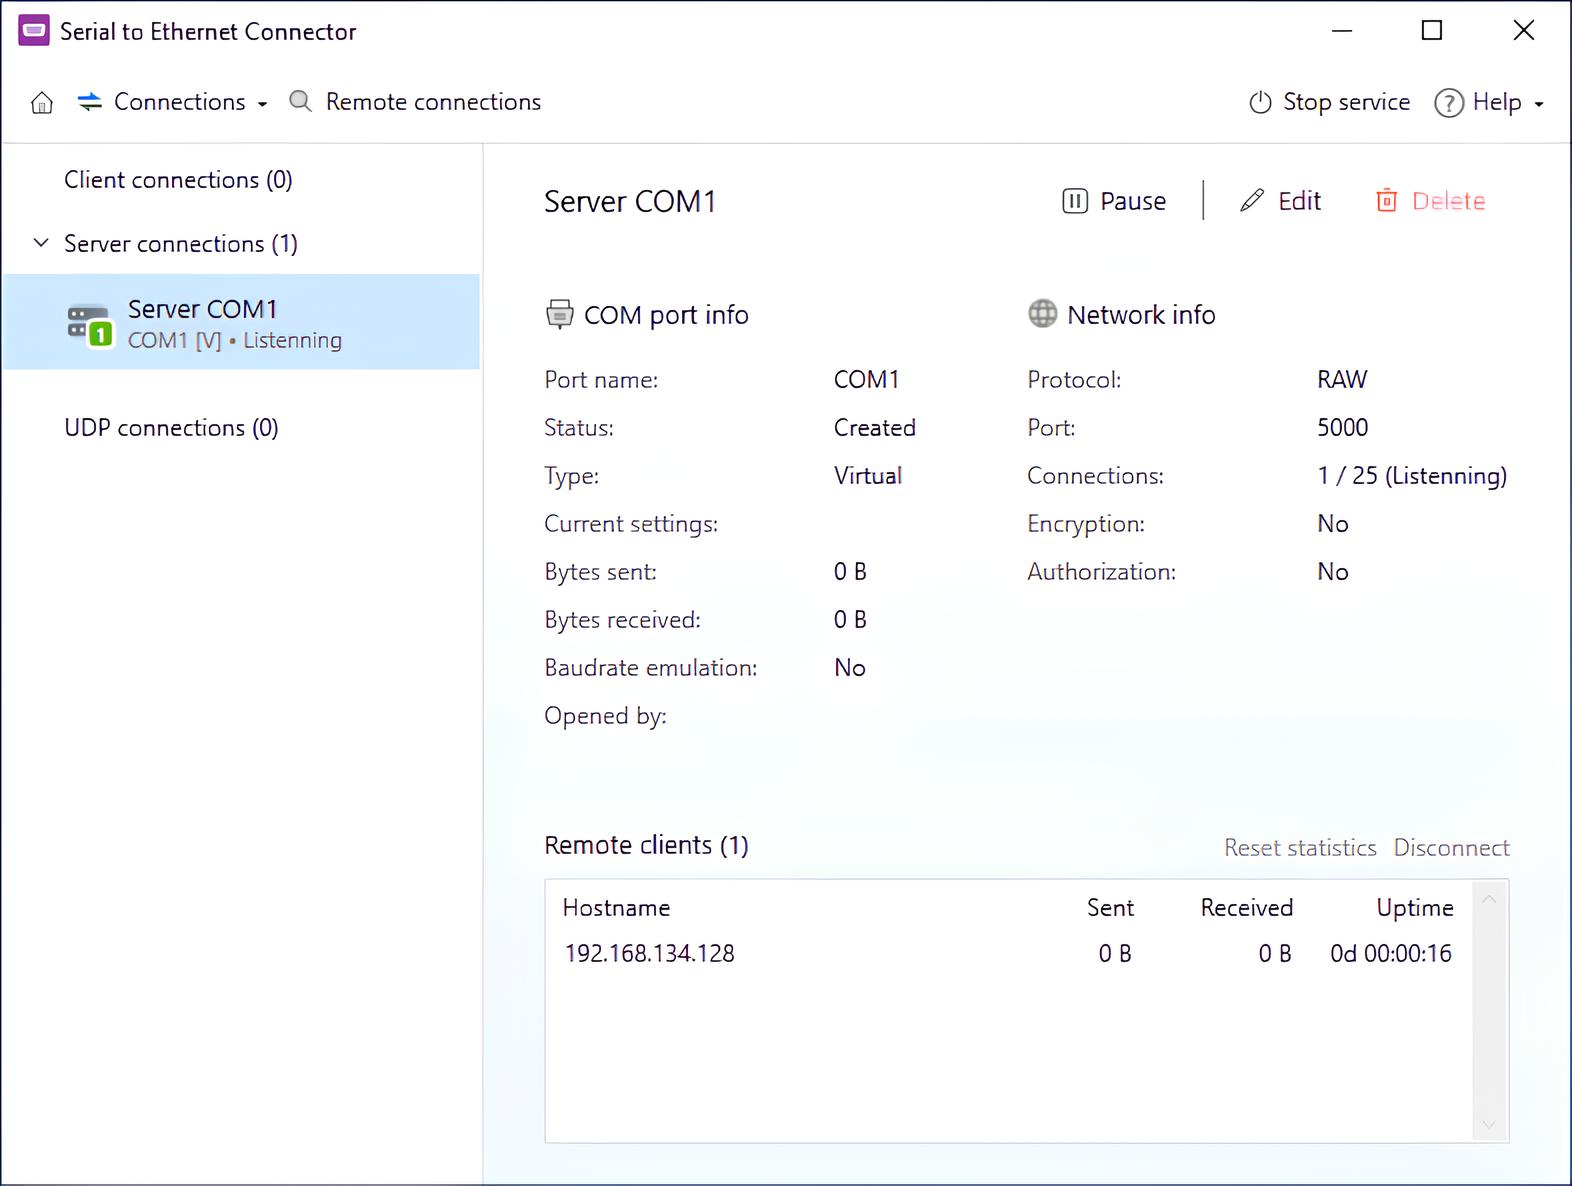This screenshot has height=1186, width=1572.
Task: Click the Pause icon
Action: [1075, 201]
